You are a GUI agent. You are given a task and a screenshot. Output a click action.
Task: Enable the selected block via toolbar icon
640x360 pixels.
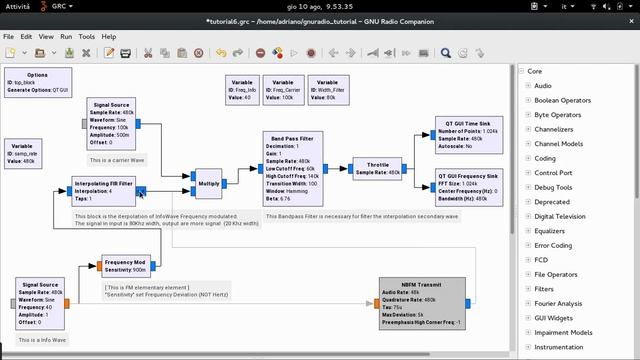coord(373,53)
